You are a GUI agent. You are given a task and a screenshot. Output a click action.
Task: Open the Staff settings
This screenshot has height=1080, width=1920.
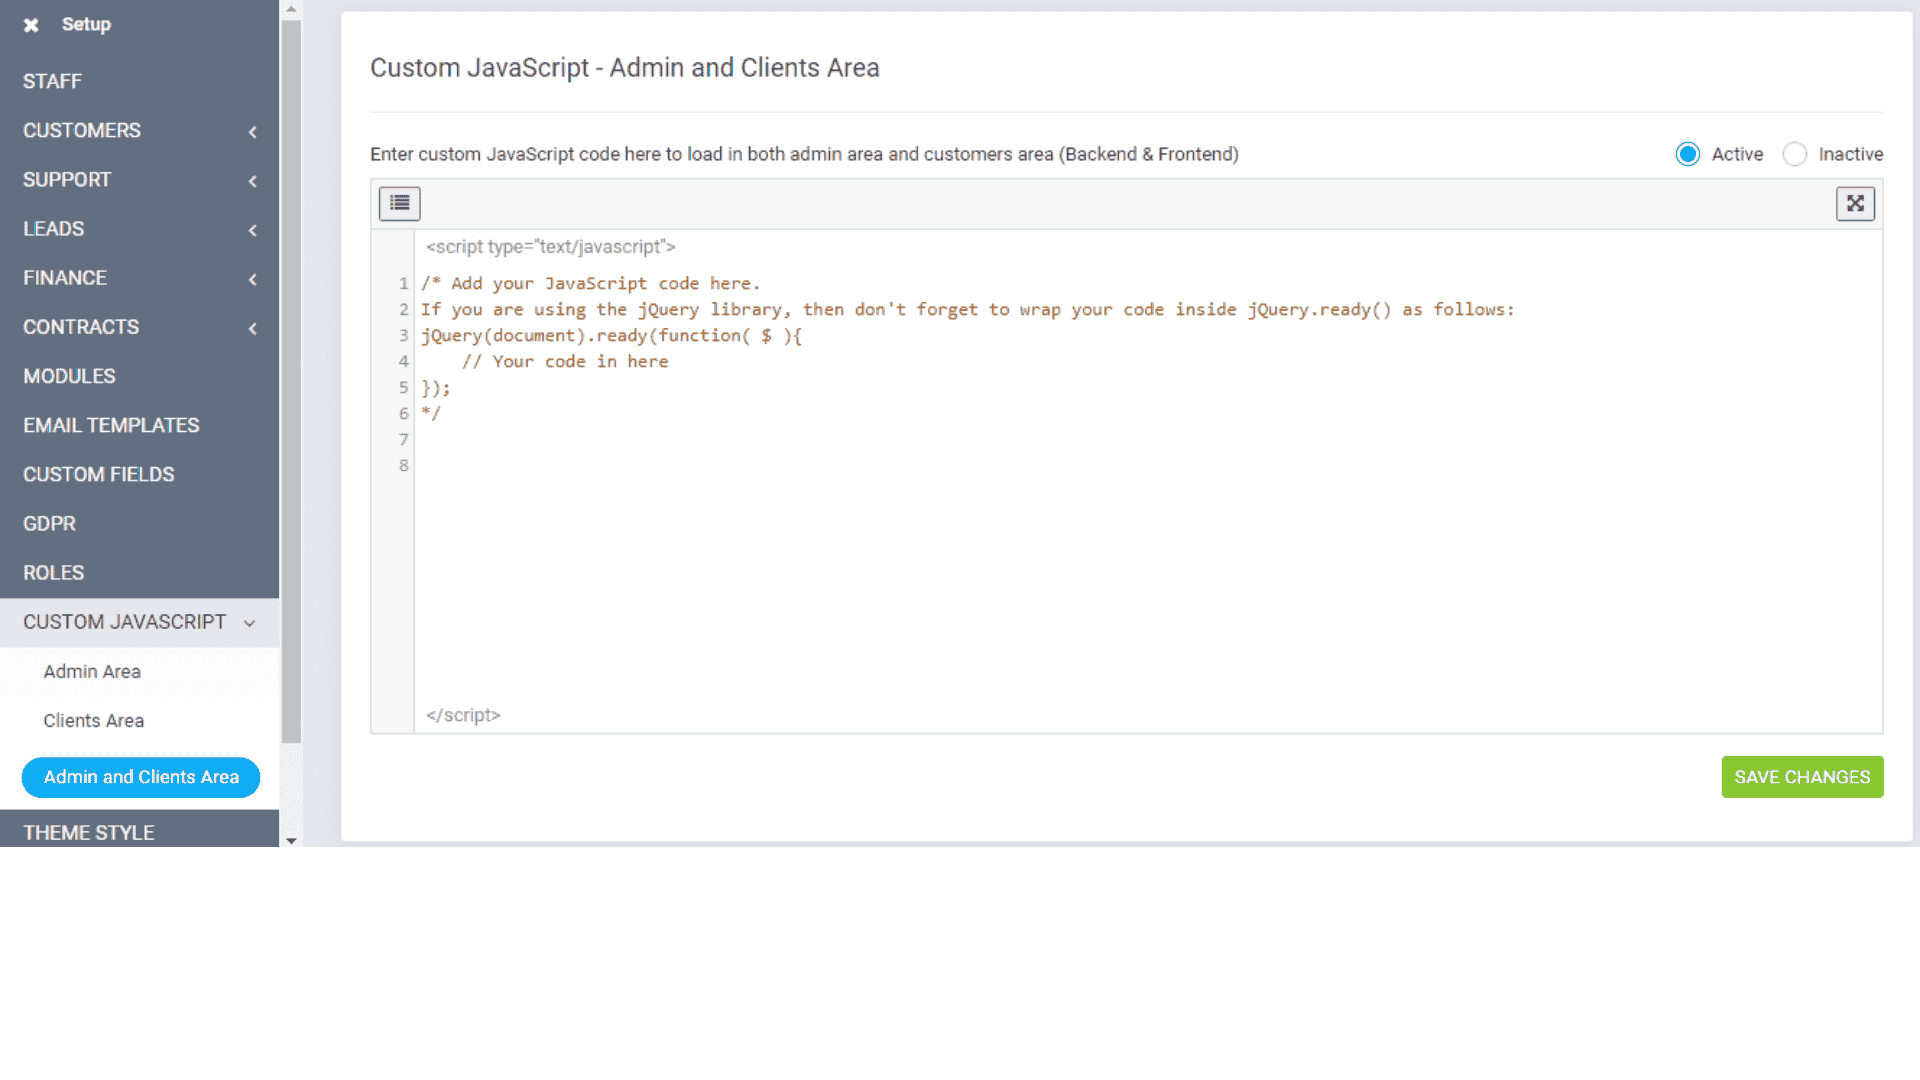coord(52,81)
